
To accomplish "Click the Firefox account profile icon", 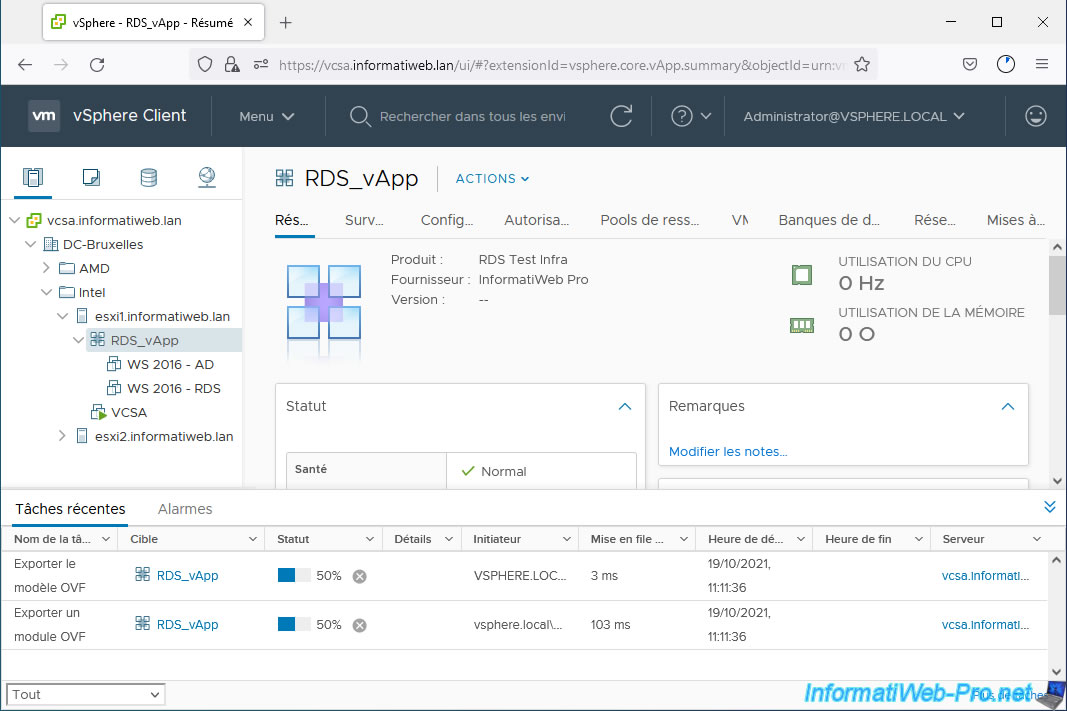I will [1006, 65].
